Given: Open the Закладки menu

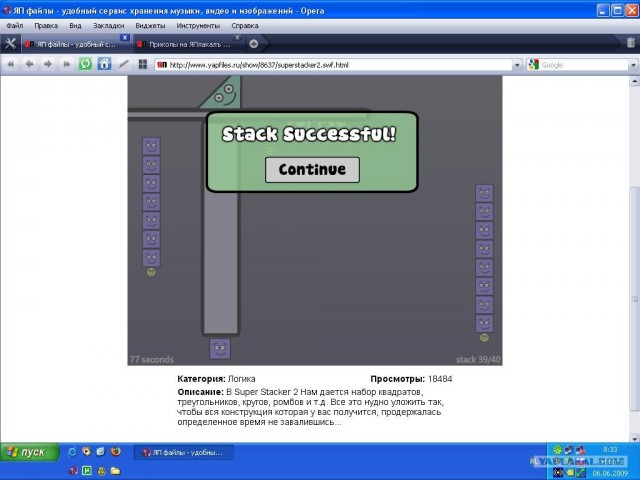Looking at the screenshot, I should point(109,25).
